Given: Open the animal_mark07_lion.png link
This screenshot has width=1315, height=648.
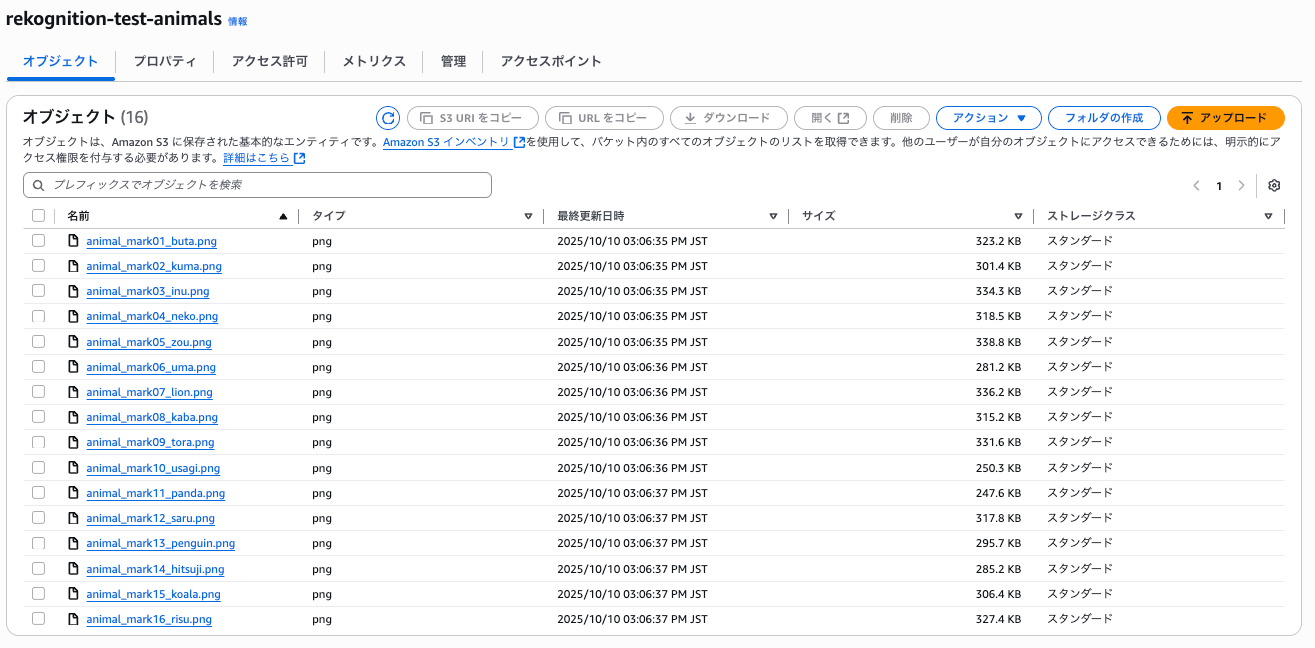Looking at the screenshot, I should coord(149,392).
